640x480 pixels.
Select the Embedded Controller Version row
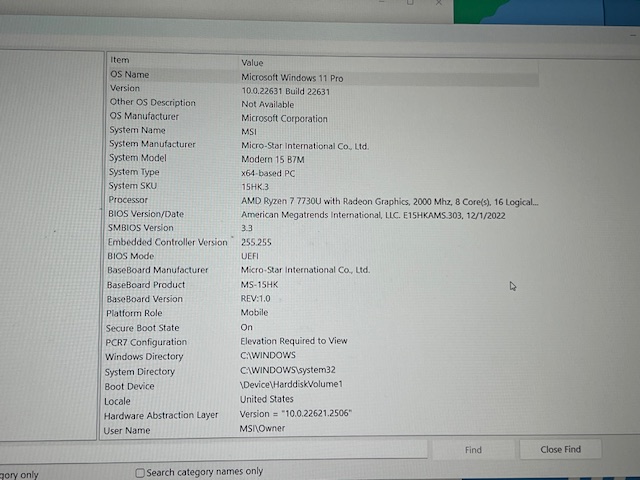click(x=167, y=242)
